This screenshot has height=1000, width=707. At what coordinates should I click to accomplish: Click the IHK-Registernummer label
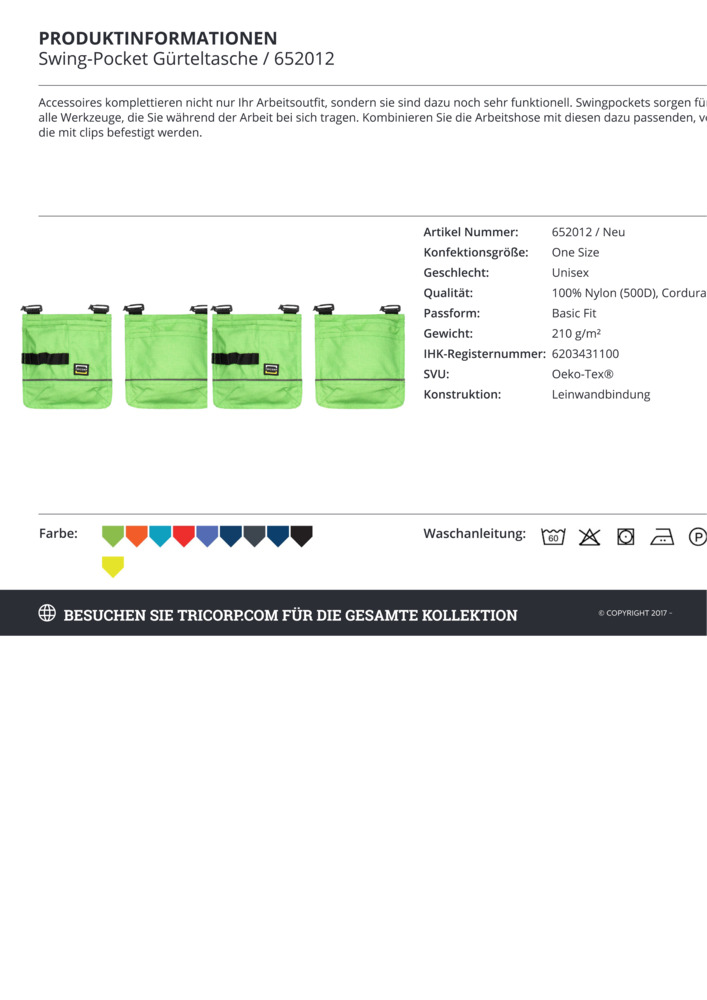point(485,354)
